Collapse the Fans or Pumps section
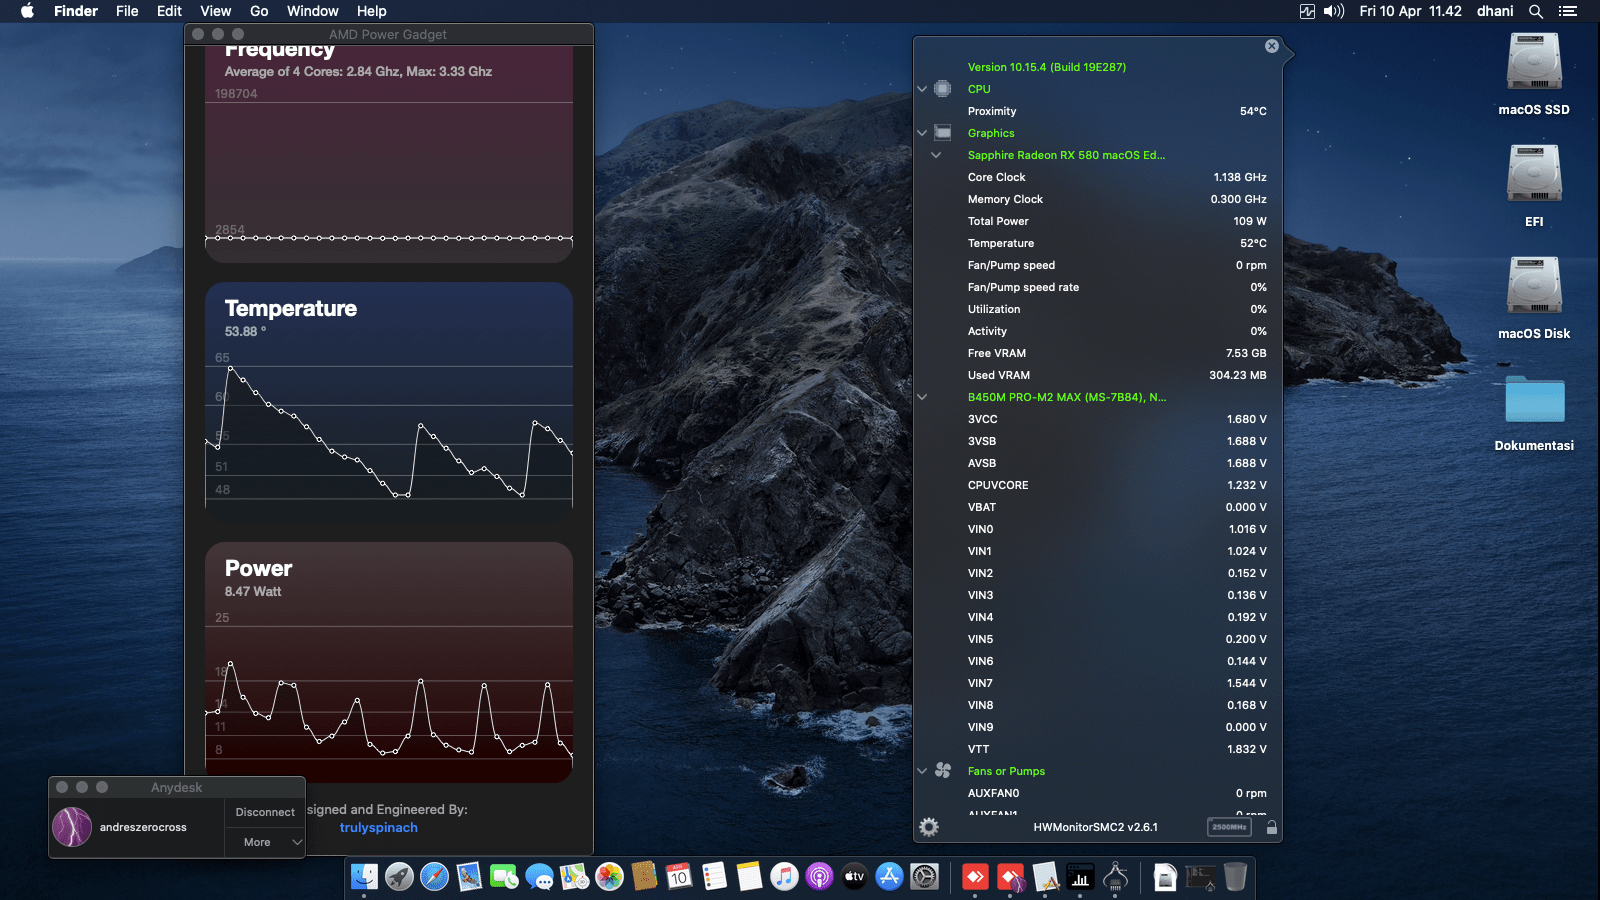1600x900 pixels. click(922, 771)
